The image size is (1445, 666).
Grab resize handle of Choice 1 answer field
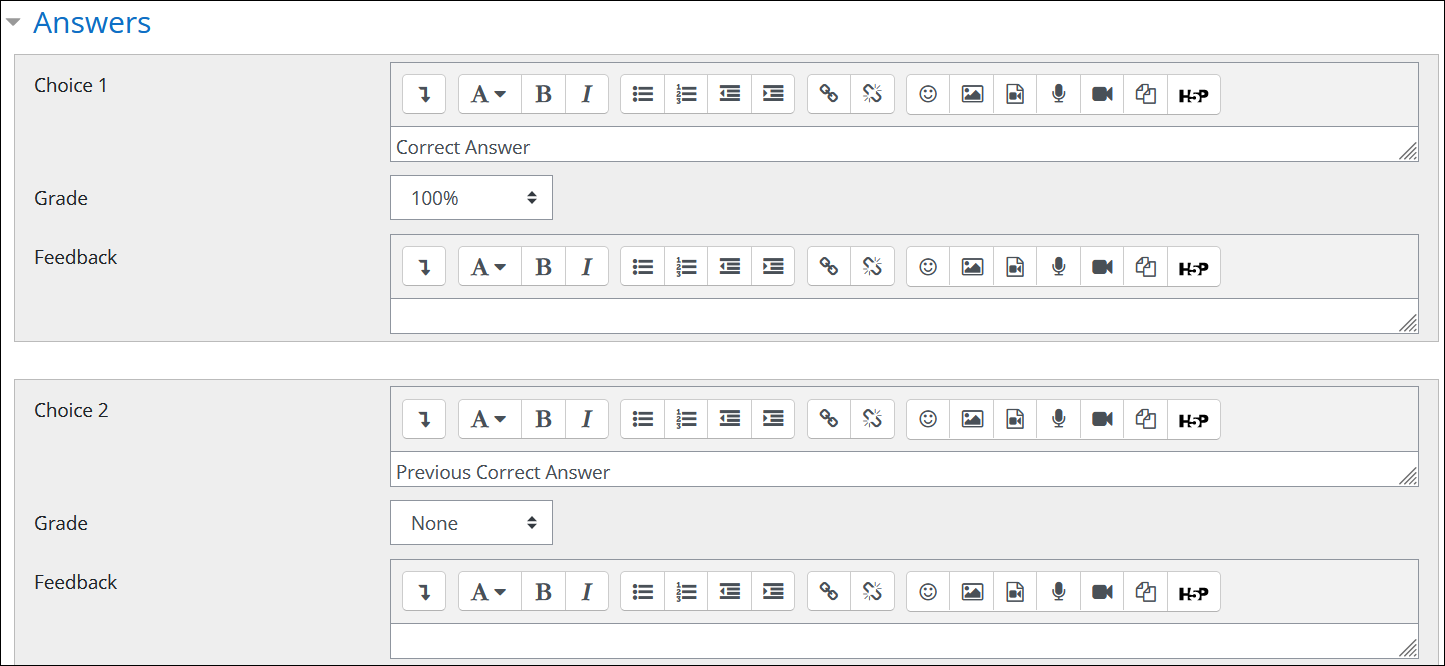(x=1408, y=152)
